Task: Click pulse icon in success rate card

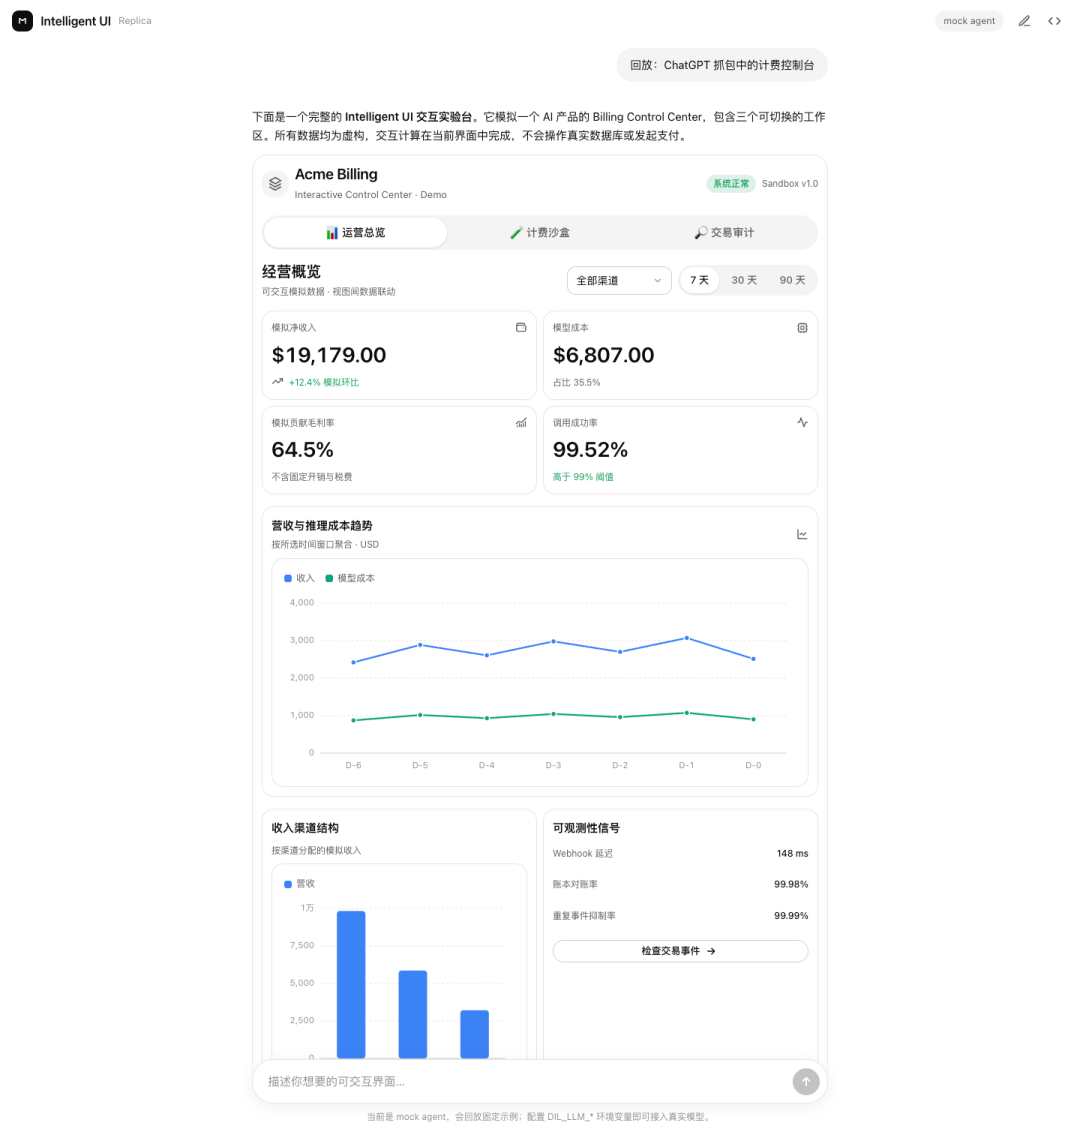Action: (x=802, y=423)
